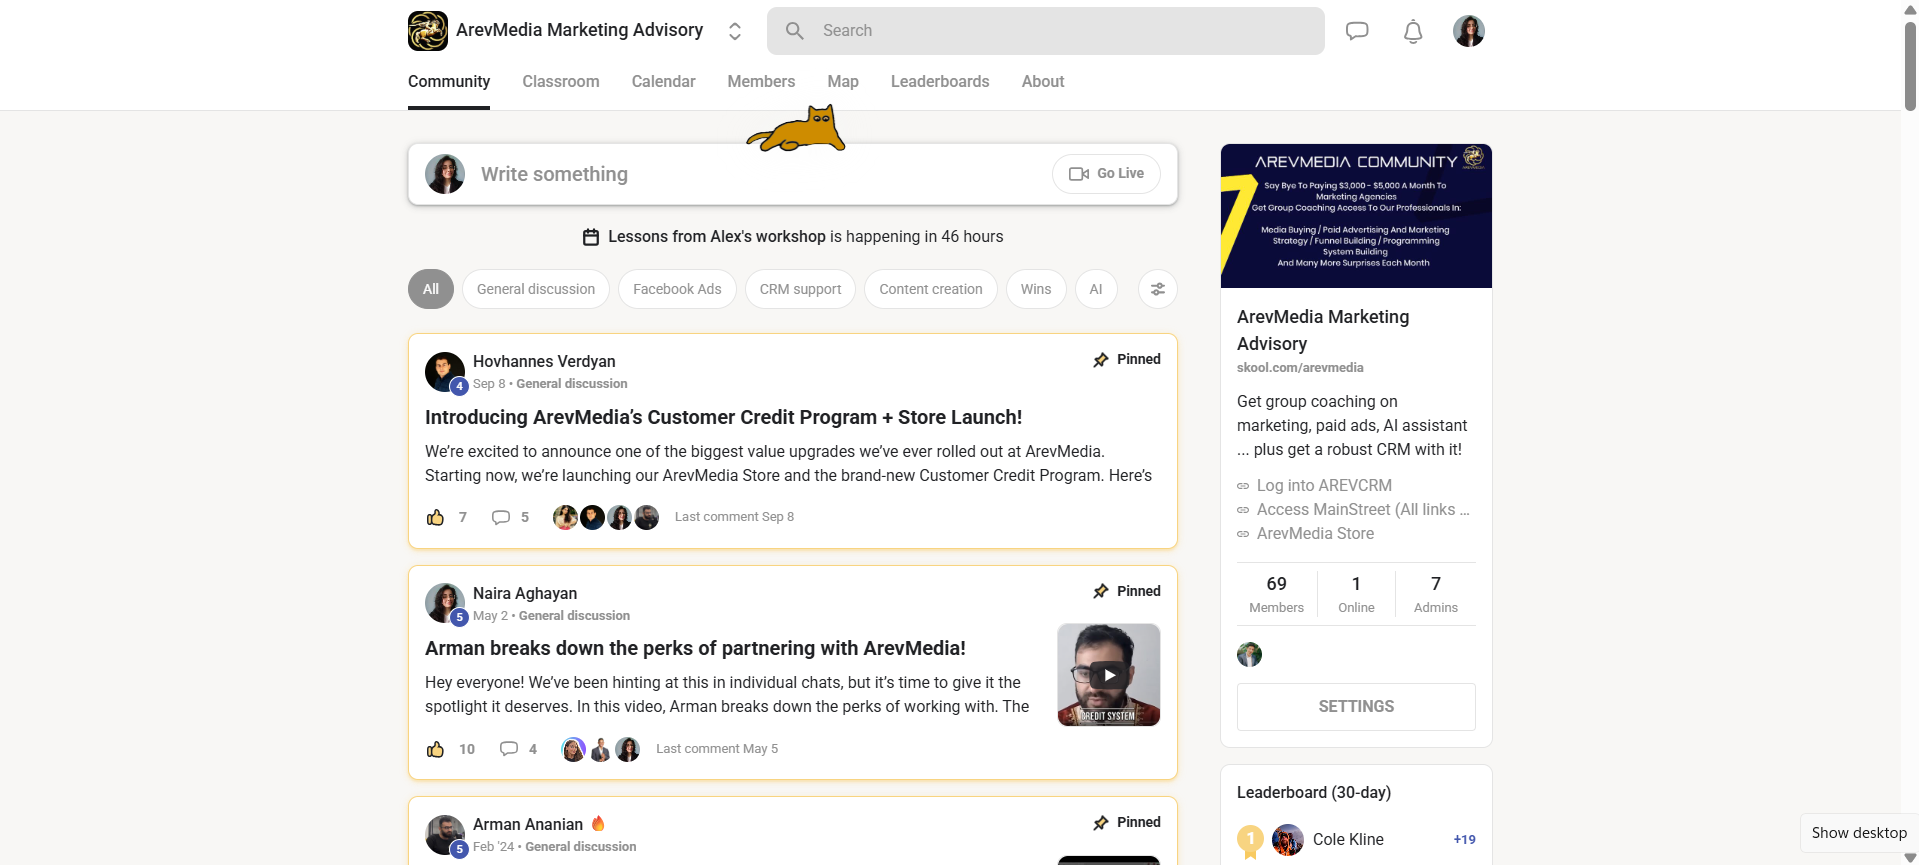Viewport: 1919px width, 865px height.
Task: Open the Leaderboards tab
Action: (x=940, y=82)
